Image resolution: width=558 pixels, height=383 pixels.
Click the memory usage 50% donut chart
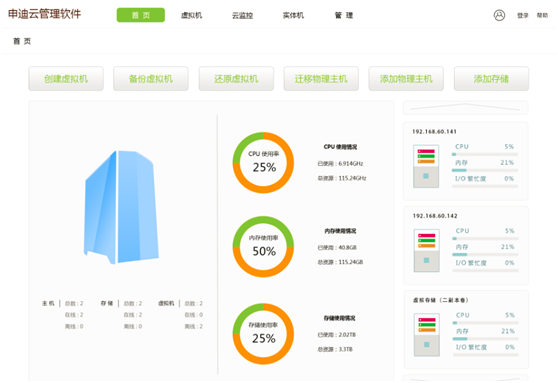tap(263, 247)
